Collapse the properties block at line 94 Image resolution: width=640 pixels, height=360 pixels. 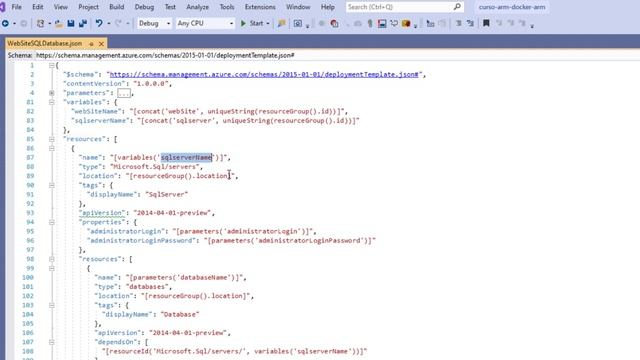(x=52, y=222)
